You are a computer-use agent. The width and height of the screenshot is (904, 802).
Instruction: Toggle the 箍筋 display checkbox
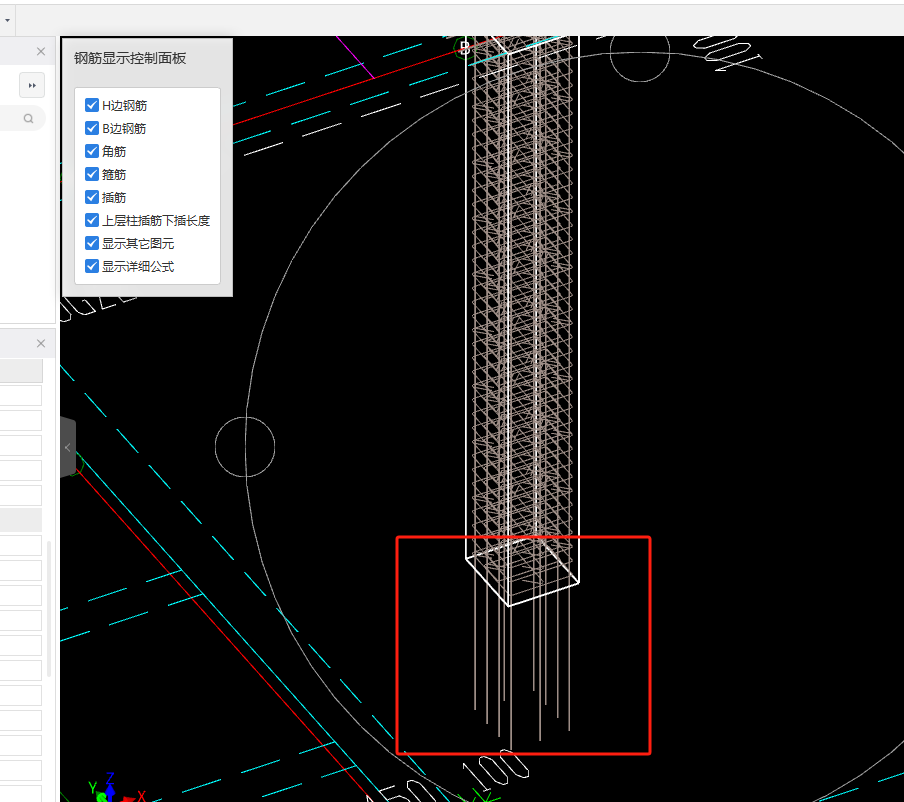(92, 174)
